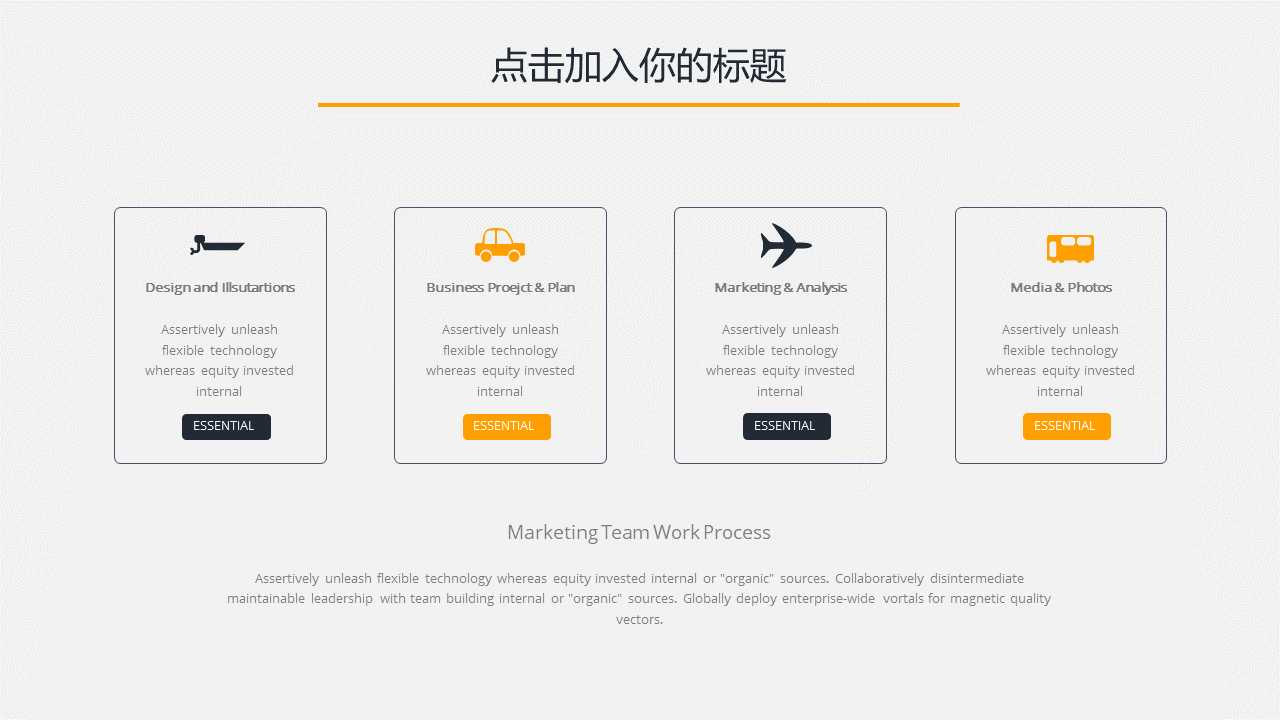The image size is (1280, 720).
Task: Click the Chinese slide title at top
Action: pyautogui.click(x=638, y=66)
